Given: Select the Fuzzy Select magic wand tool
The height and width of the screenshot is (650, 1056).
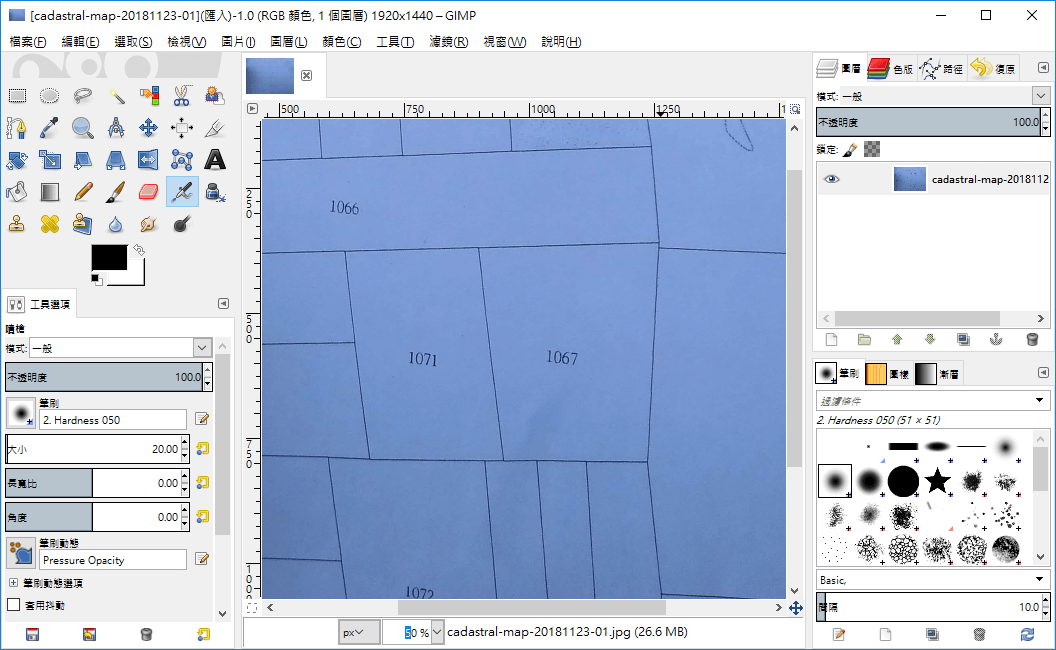Looking at the screenshot, I should pyautogui.click(x=118, y=97).
